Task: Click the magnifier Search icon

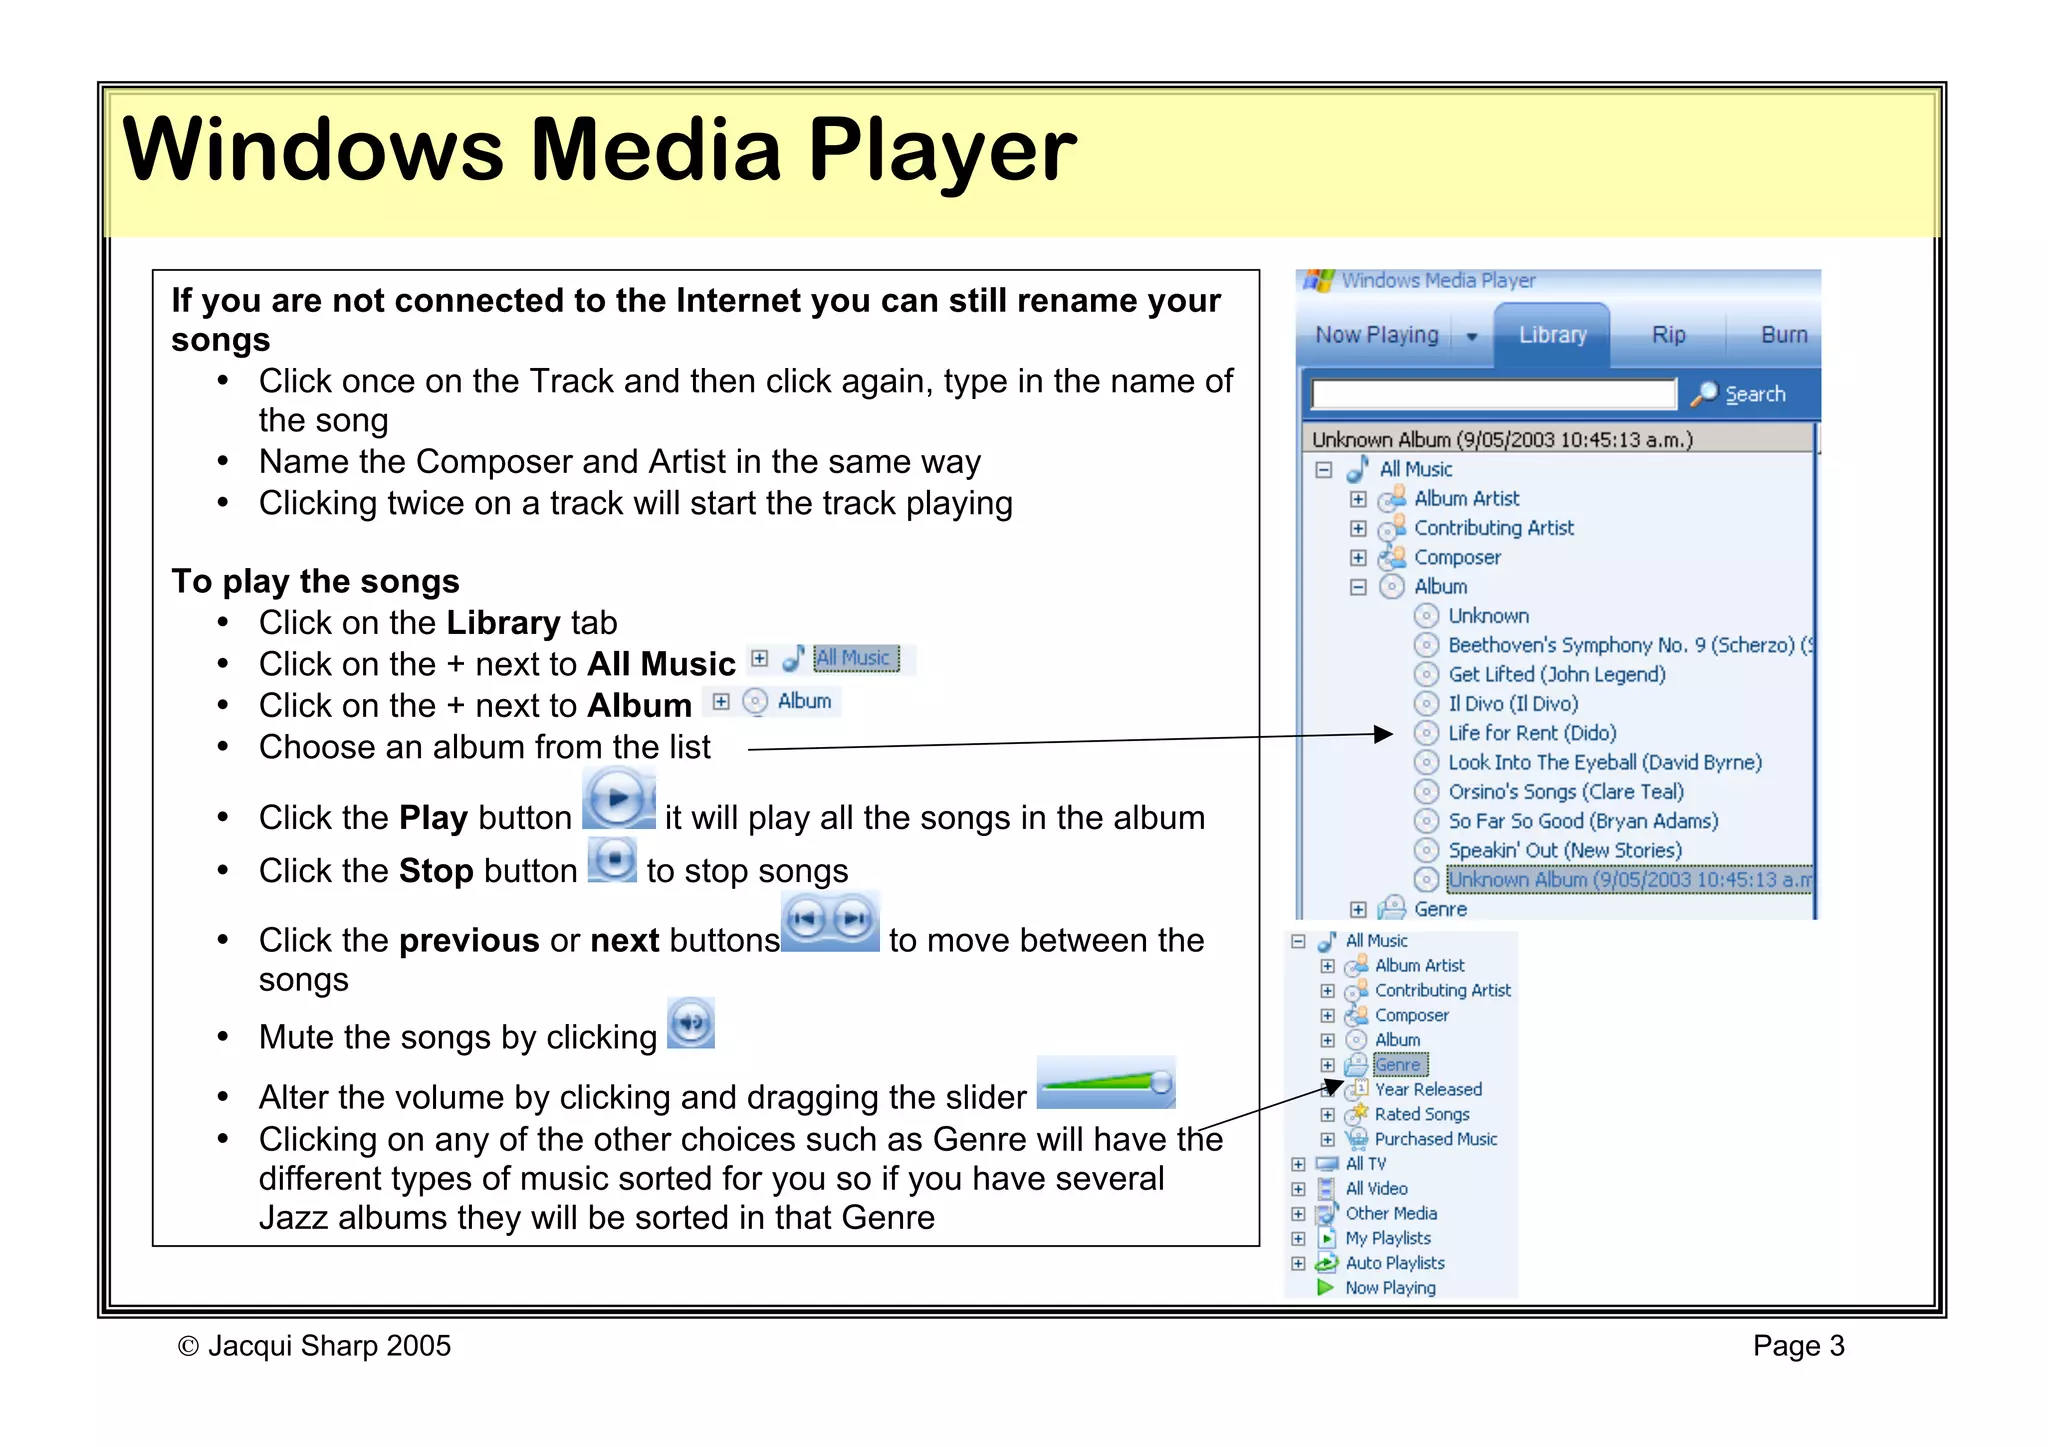Action: (1704, 394)
